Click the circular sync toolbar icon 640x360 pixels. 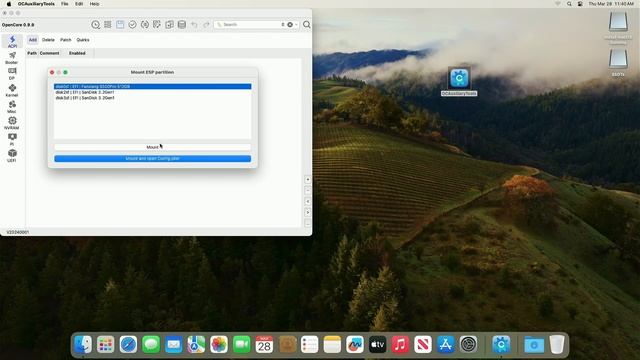144,25
